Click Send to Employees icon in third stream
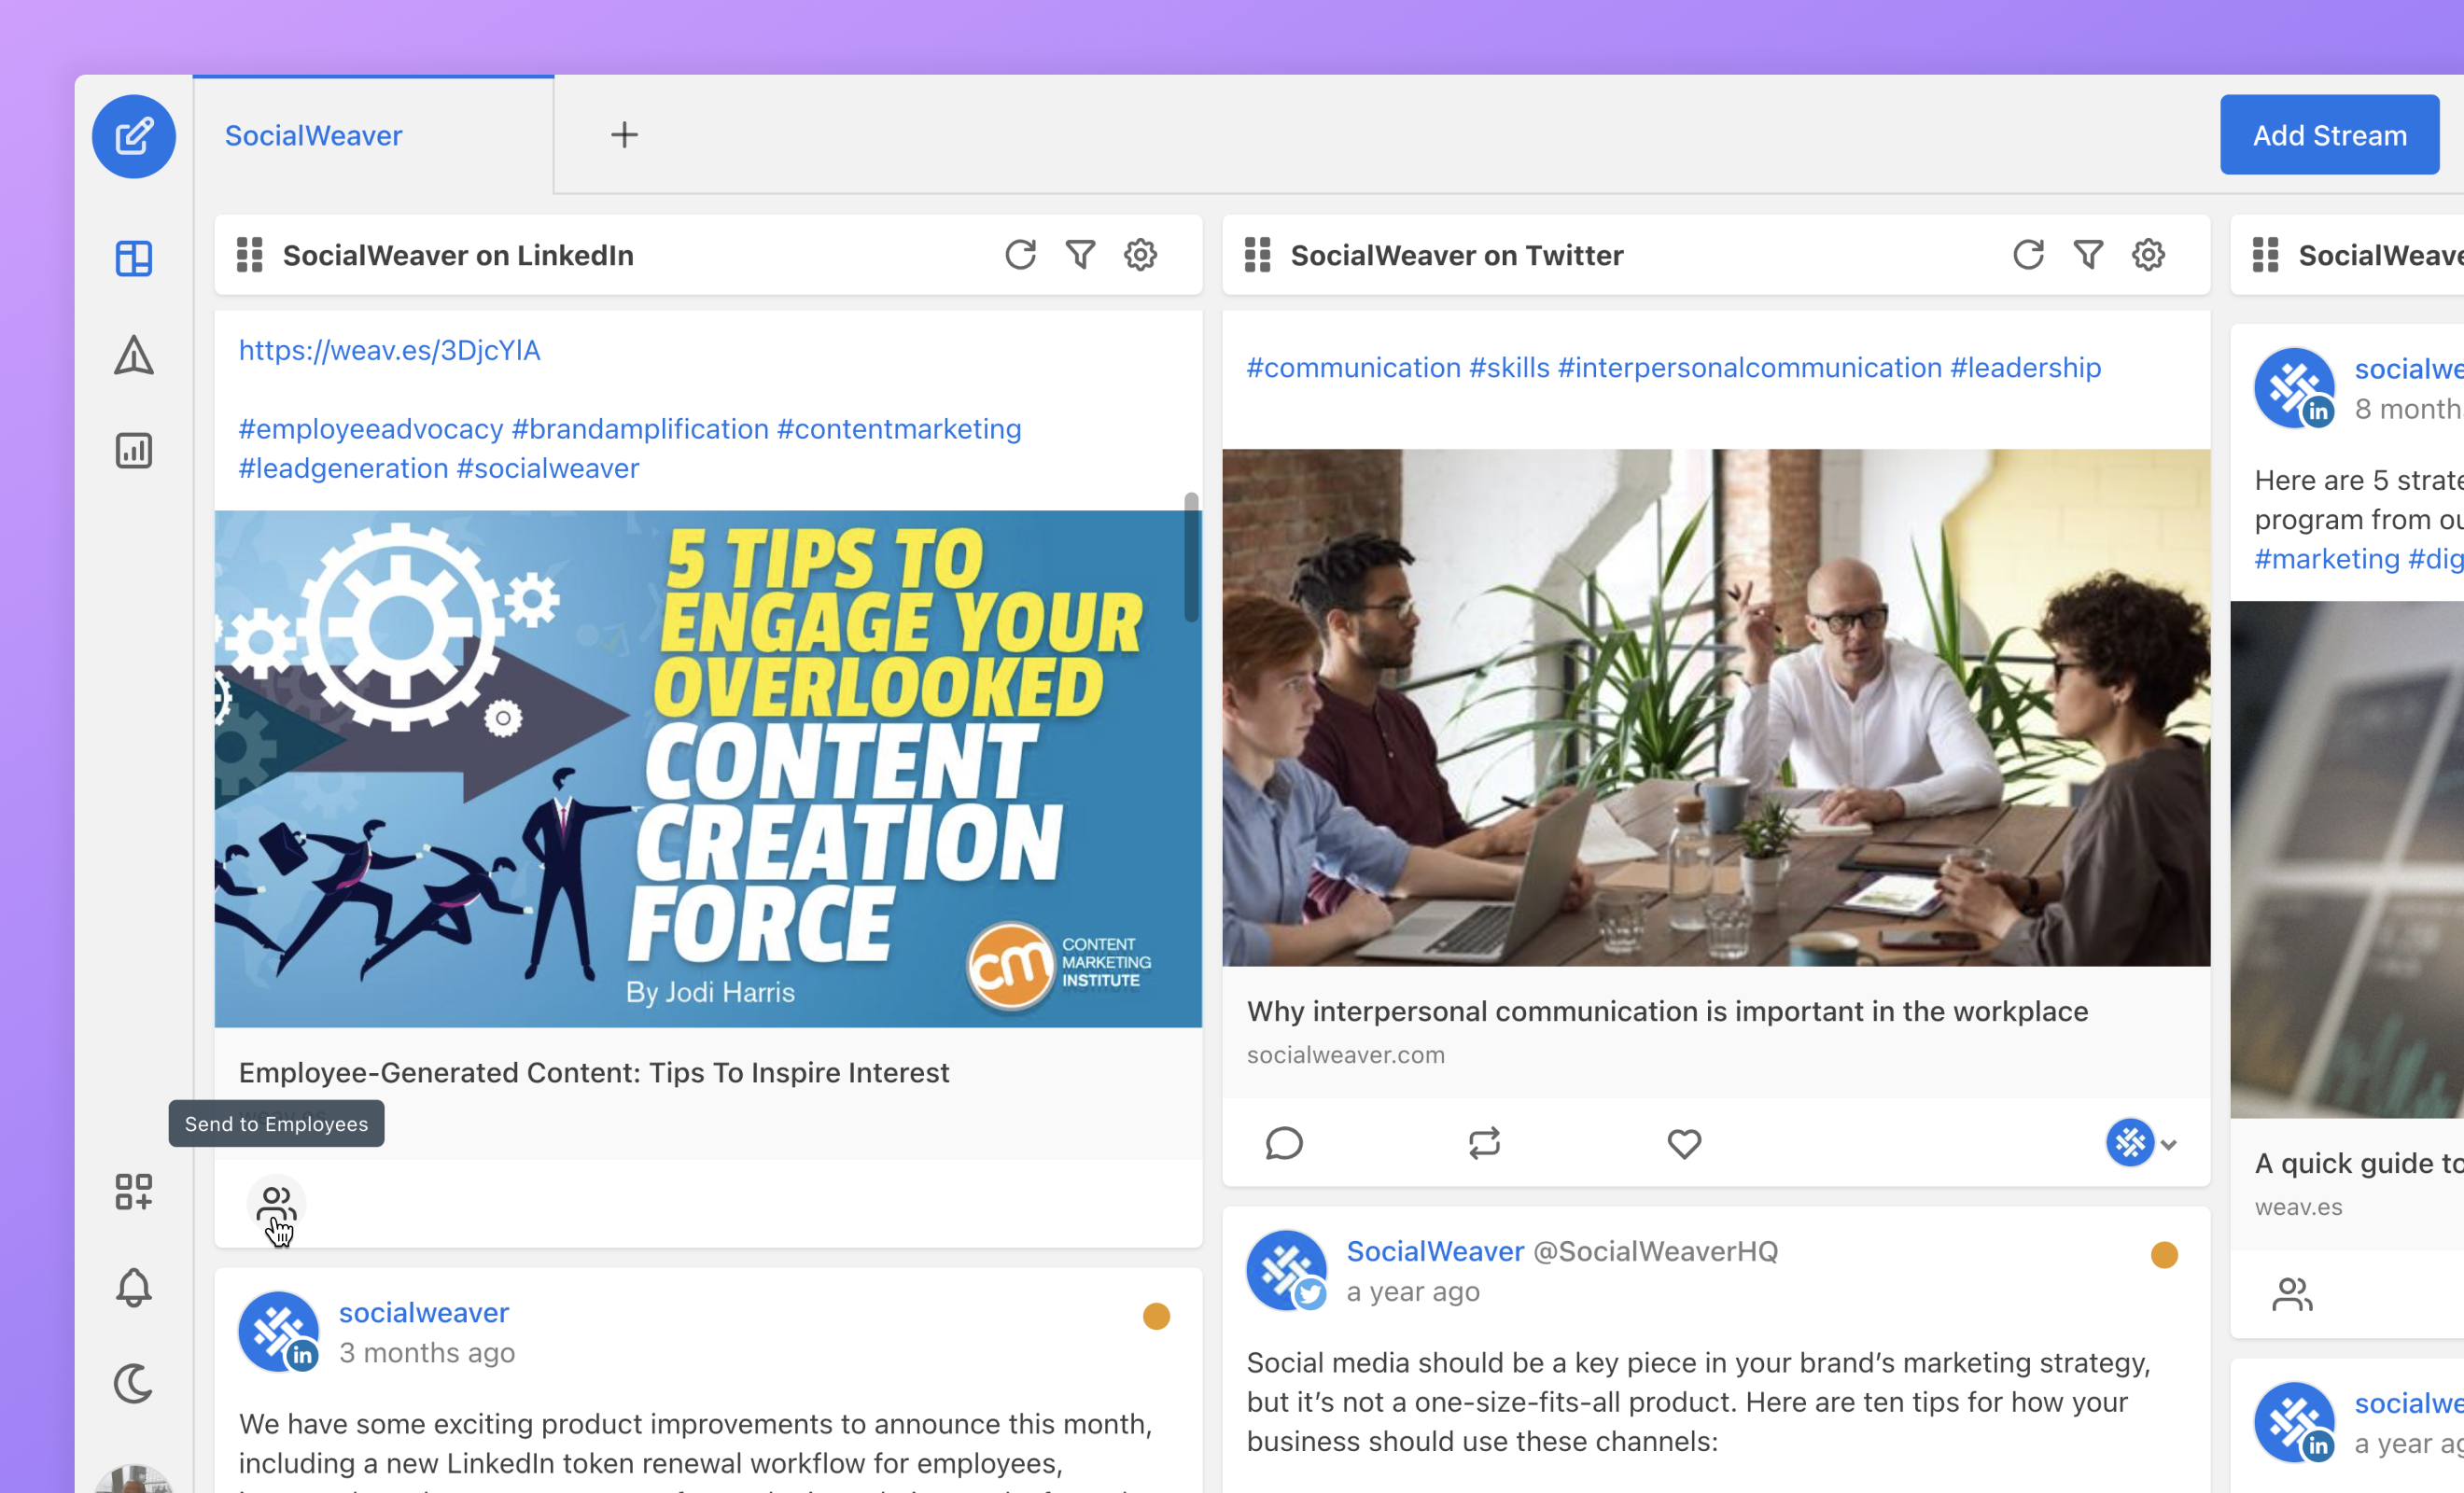The width and height of the screenshot is (2464, 1493). (x=2292, y=1295)
